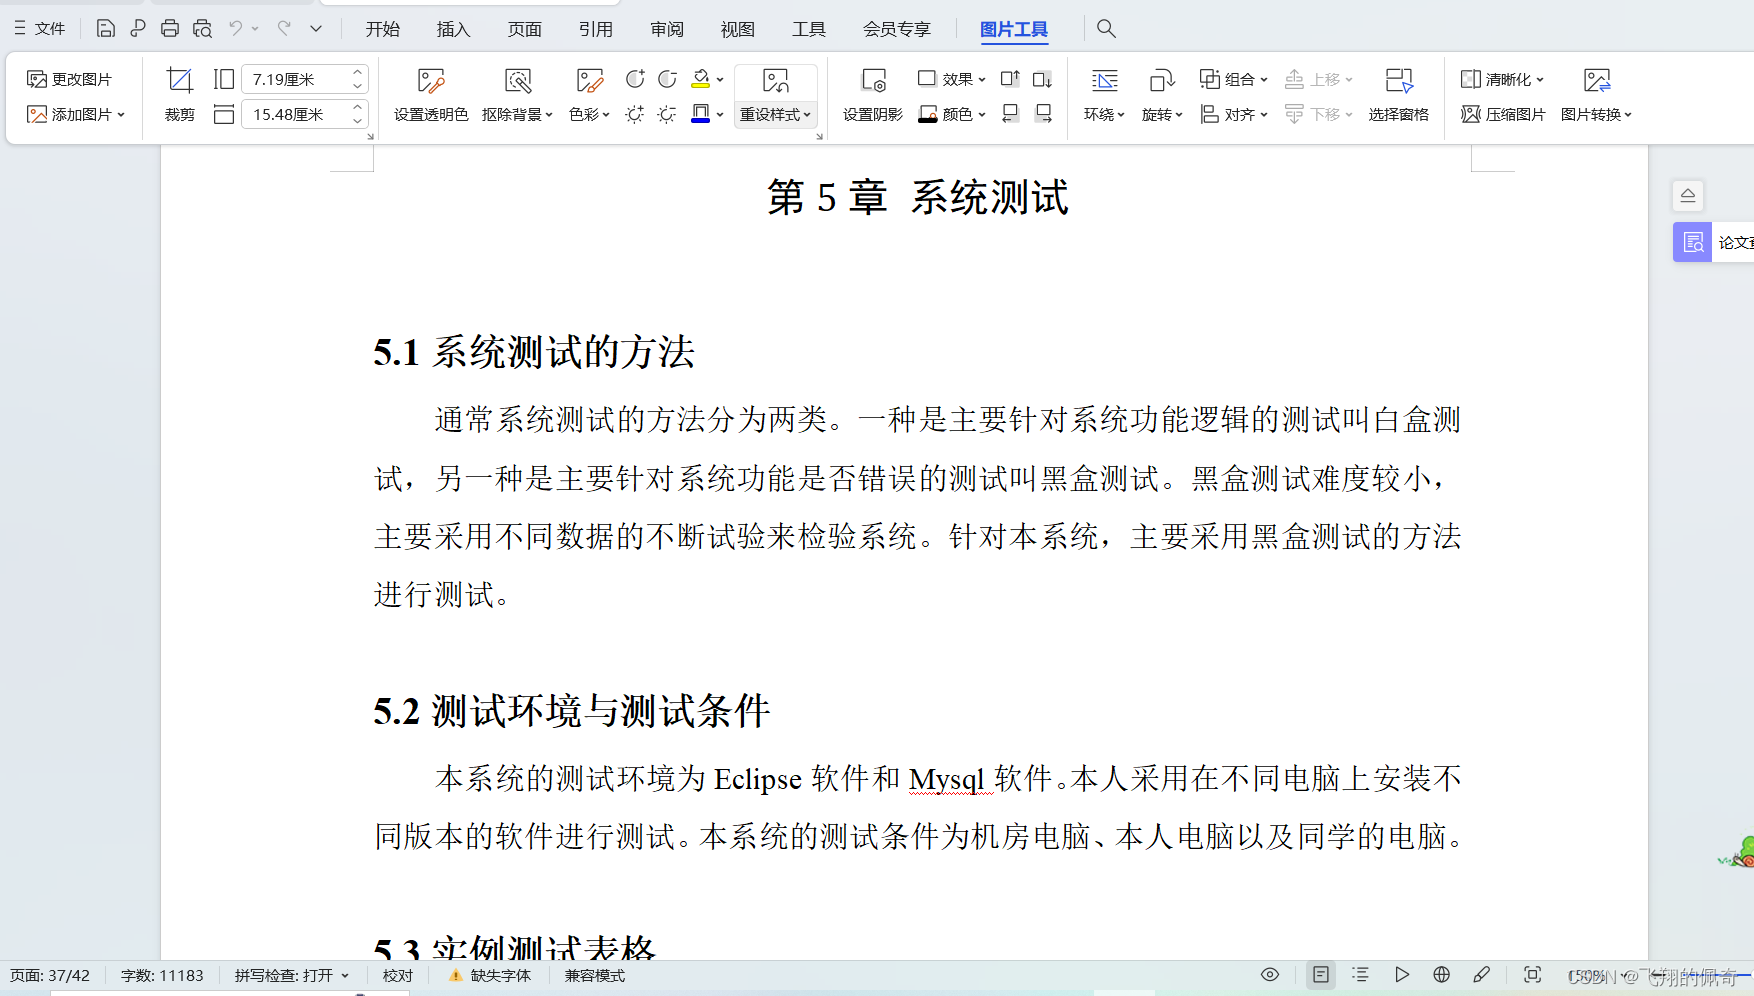The image size is (1754, 996).
Task: Collapse side panel with top-right arrow icon
Action: tap(1688, 195)
